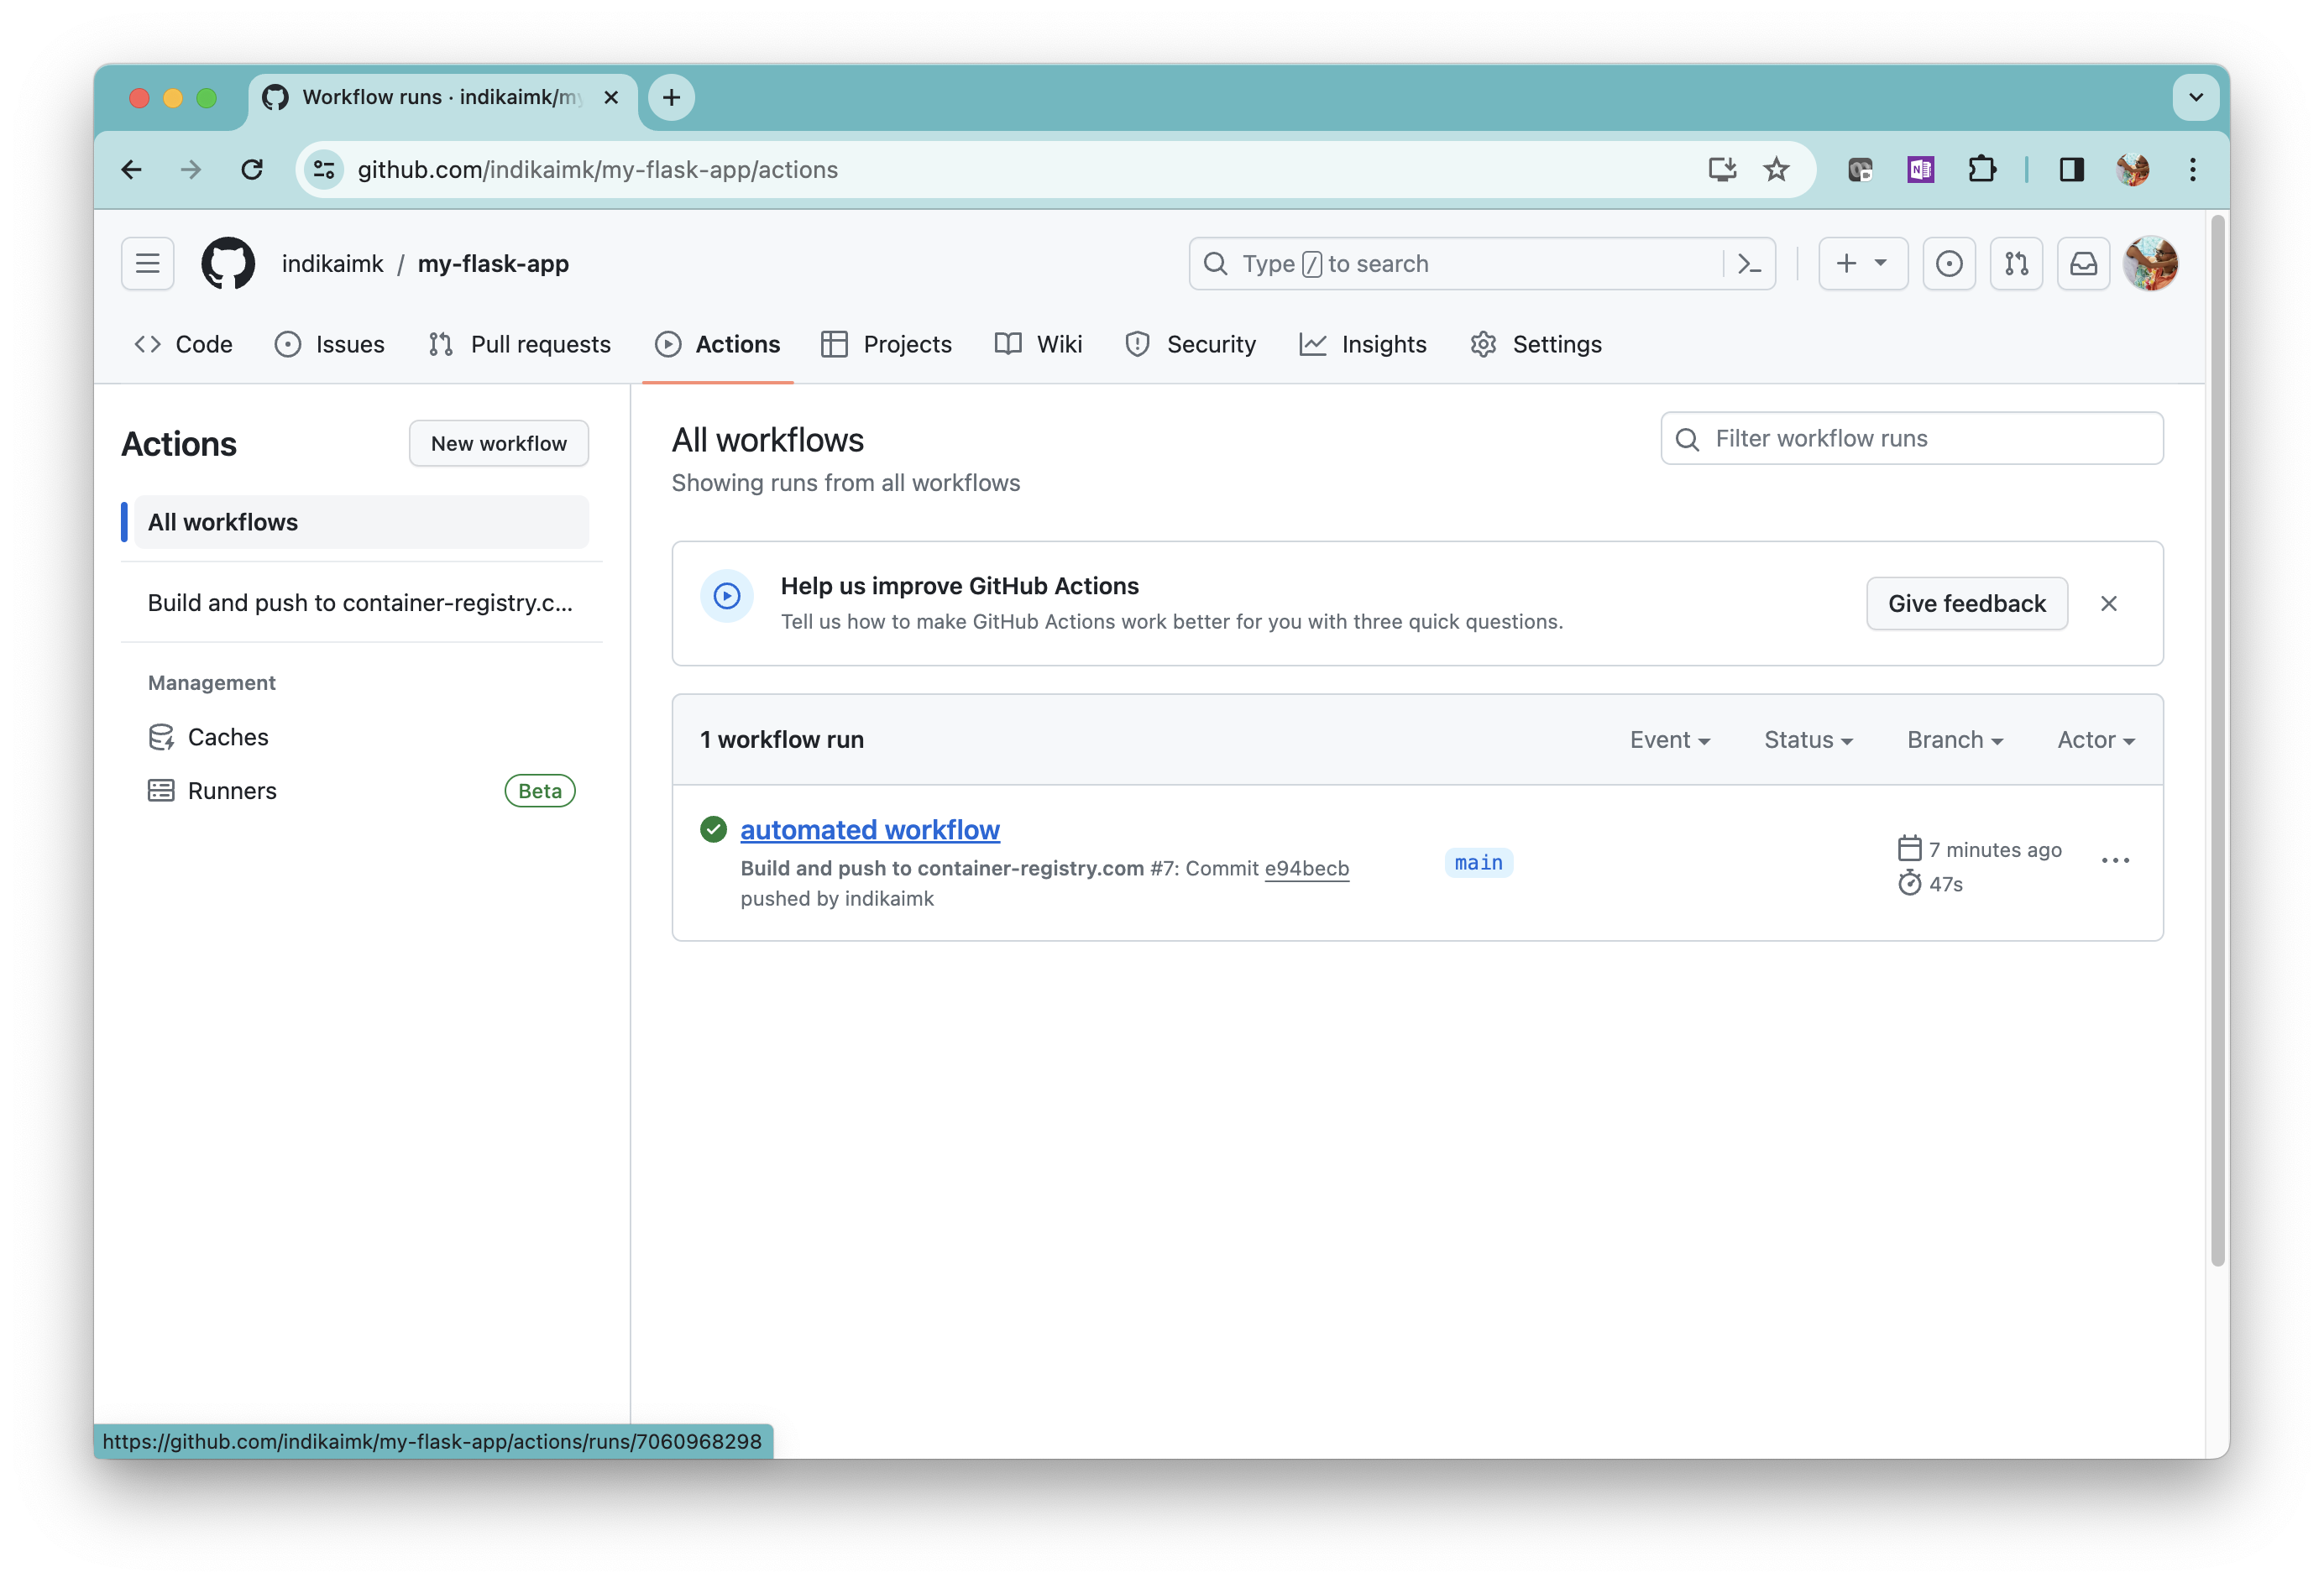View site information icon in address bar

(324, 170)
